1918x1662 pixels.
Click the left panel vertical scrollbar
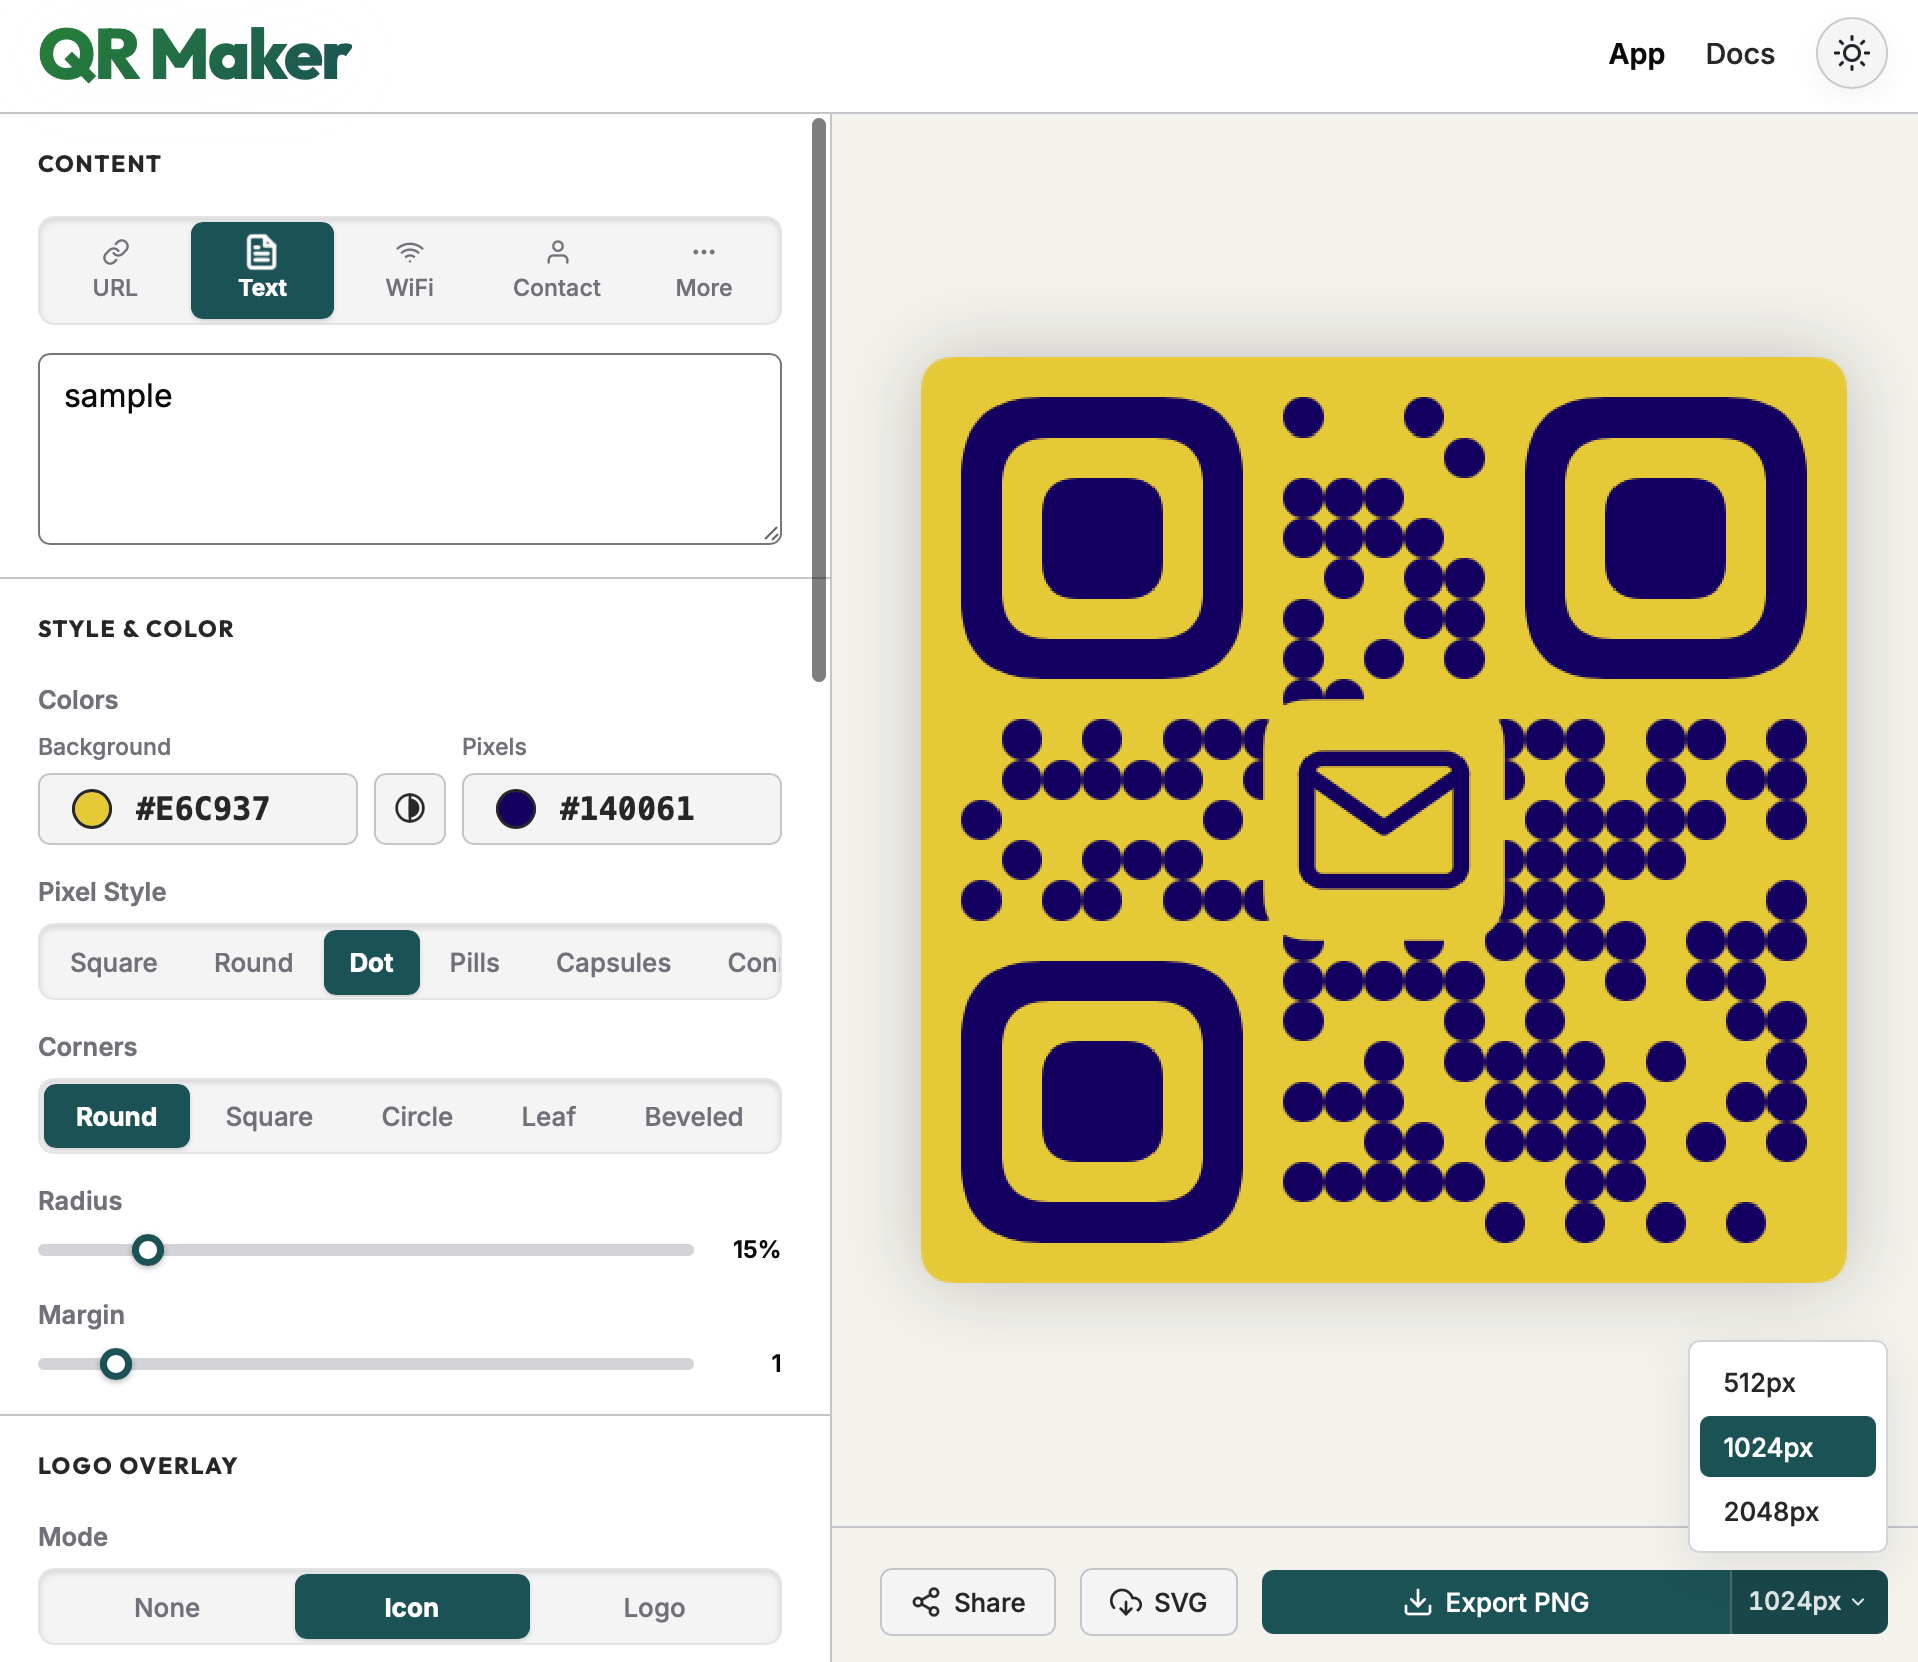819,400
